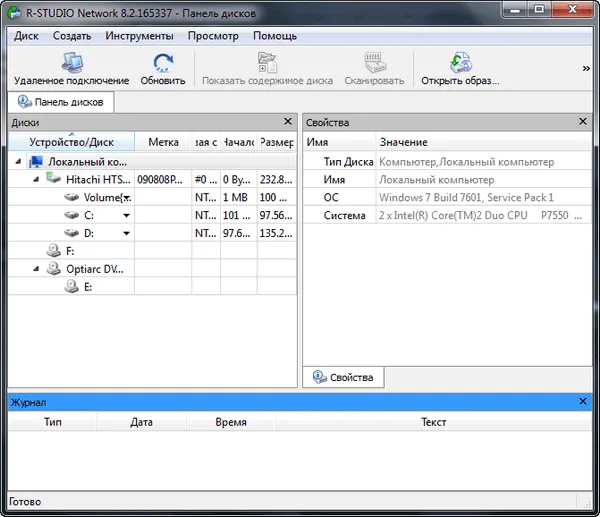Click the F: optical drive icon
This screenshot has width=600, height=517.
pyautogui.click(x=54, y=251)
